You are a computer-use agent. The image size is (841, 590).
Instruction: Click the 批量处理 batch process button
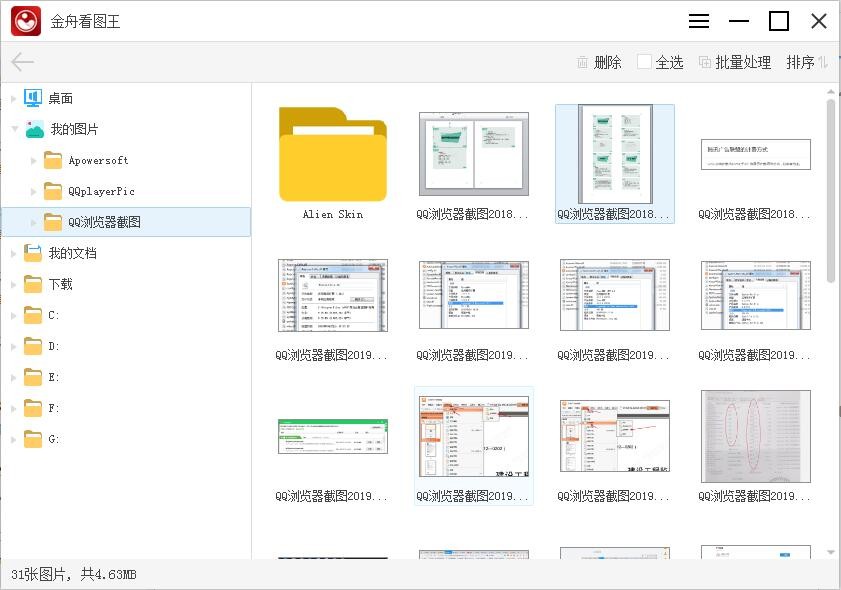pyautogui.click(x=744, y=61)
